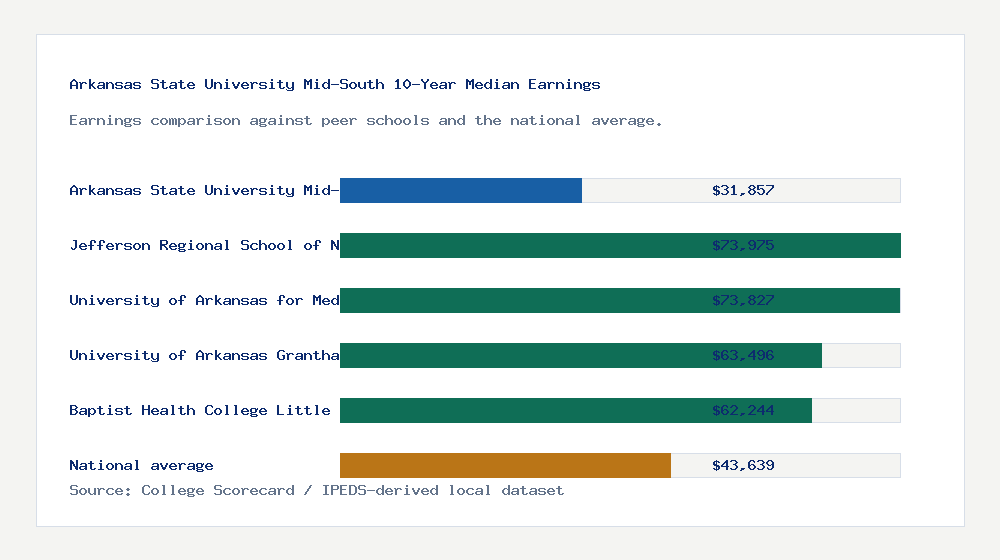The width and height of the screenshot is (1000, 560).
Task: Click the $73,827 value
Action: click(x=743, y=300)
